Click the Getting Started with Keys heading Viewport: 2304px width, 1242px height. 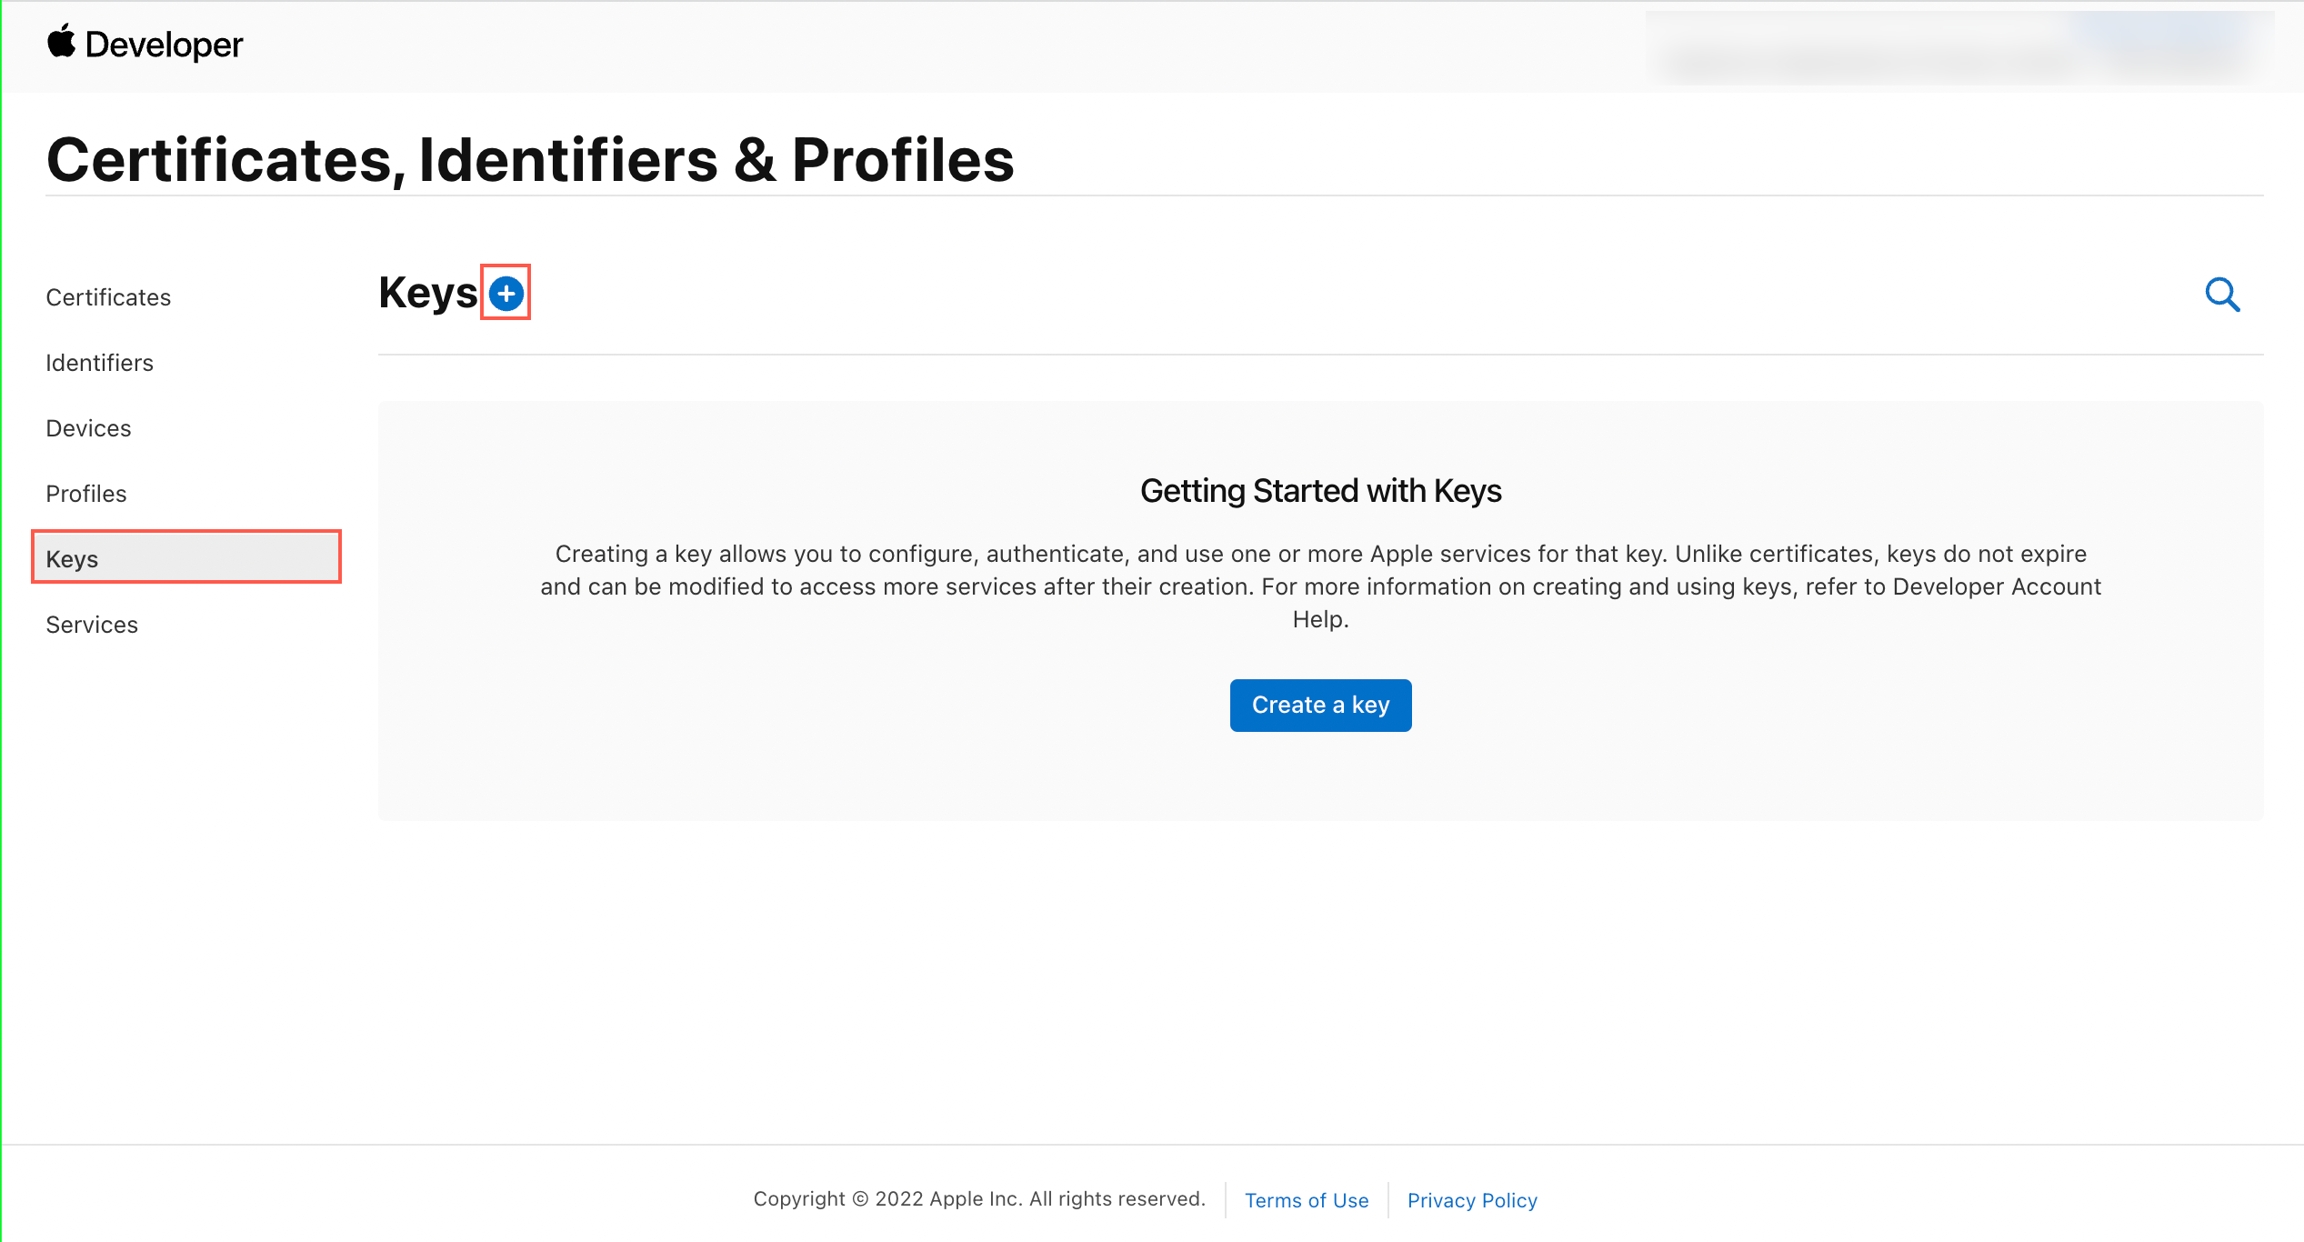[1320, 491]
